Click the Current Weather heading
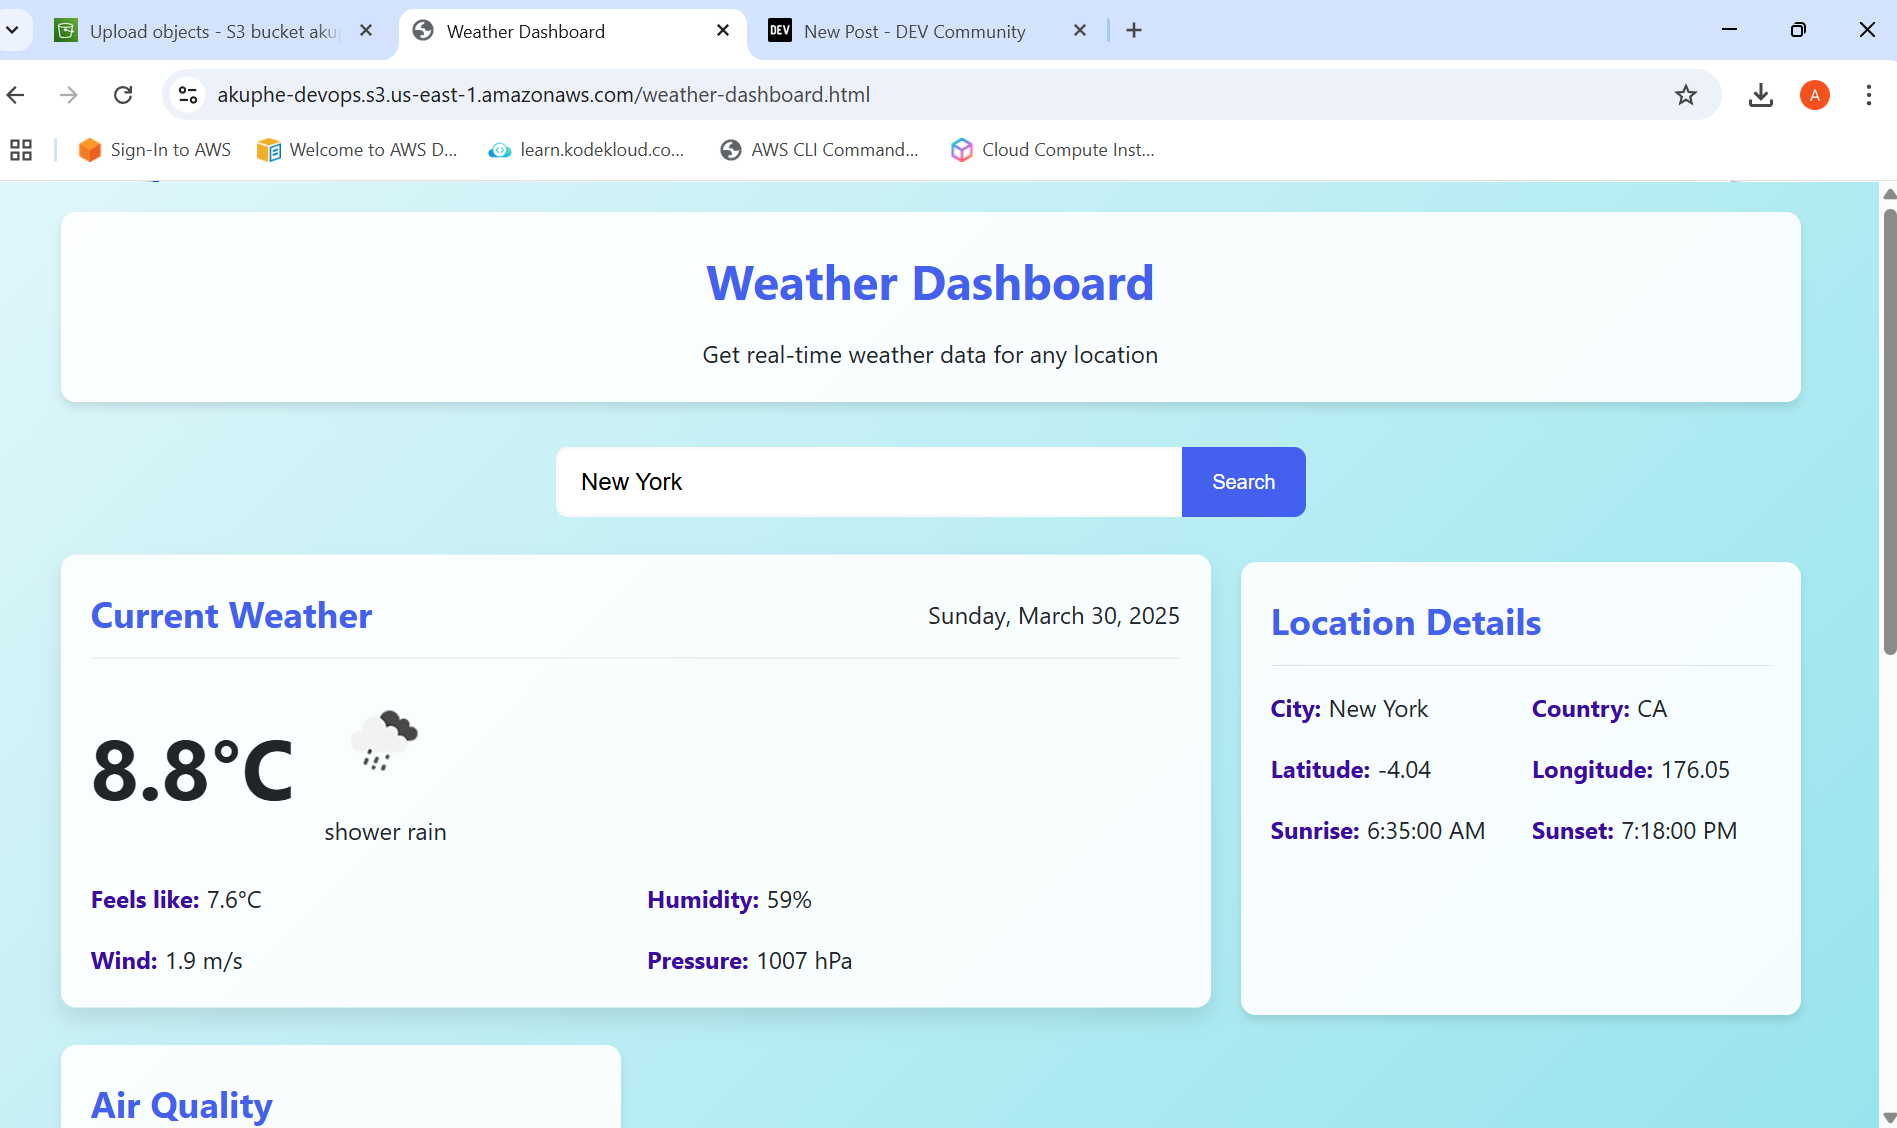 [231, 616]
